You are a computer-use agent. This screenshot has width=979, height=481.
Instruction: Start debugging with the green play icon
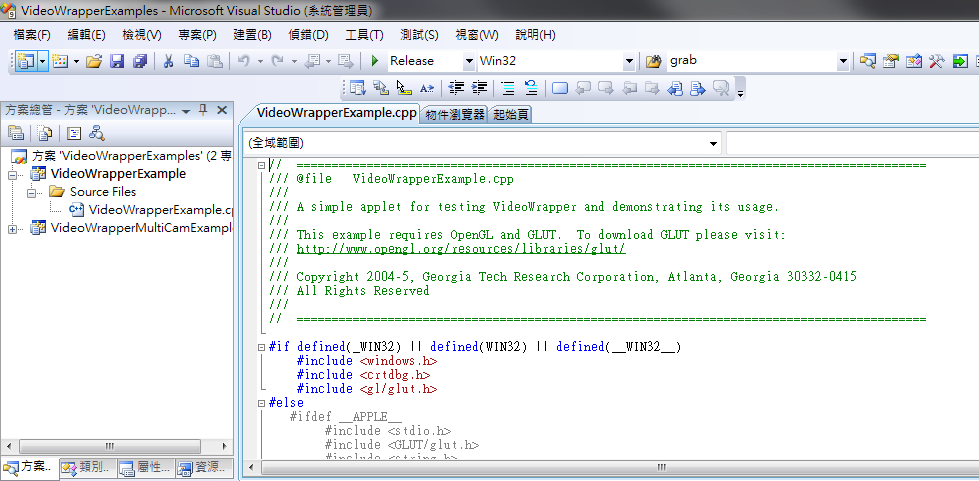[x=375, y=61]
